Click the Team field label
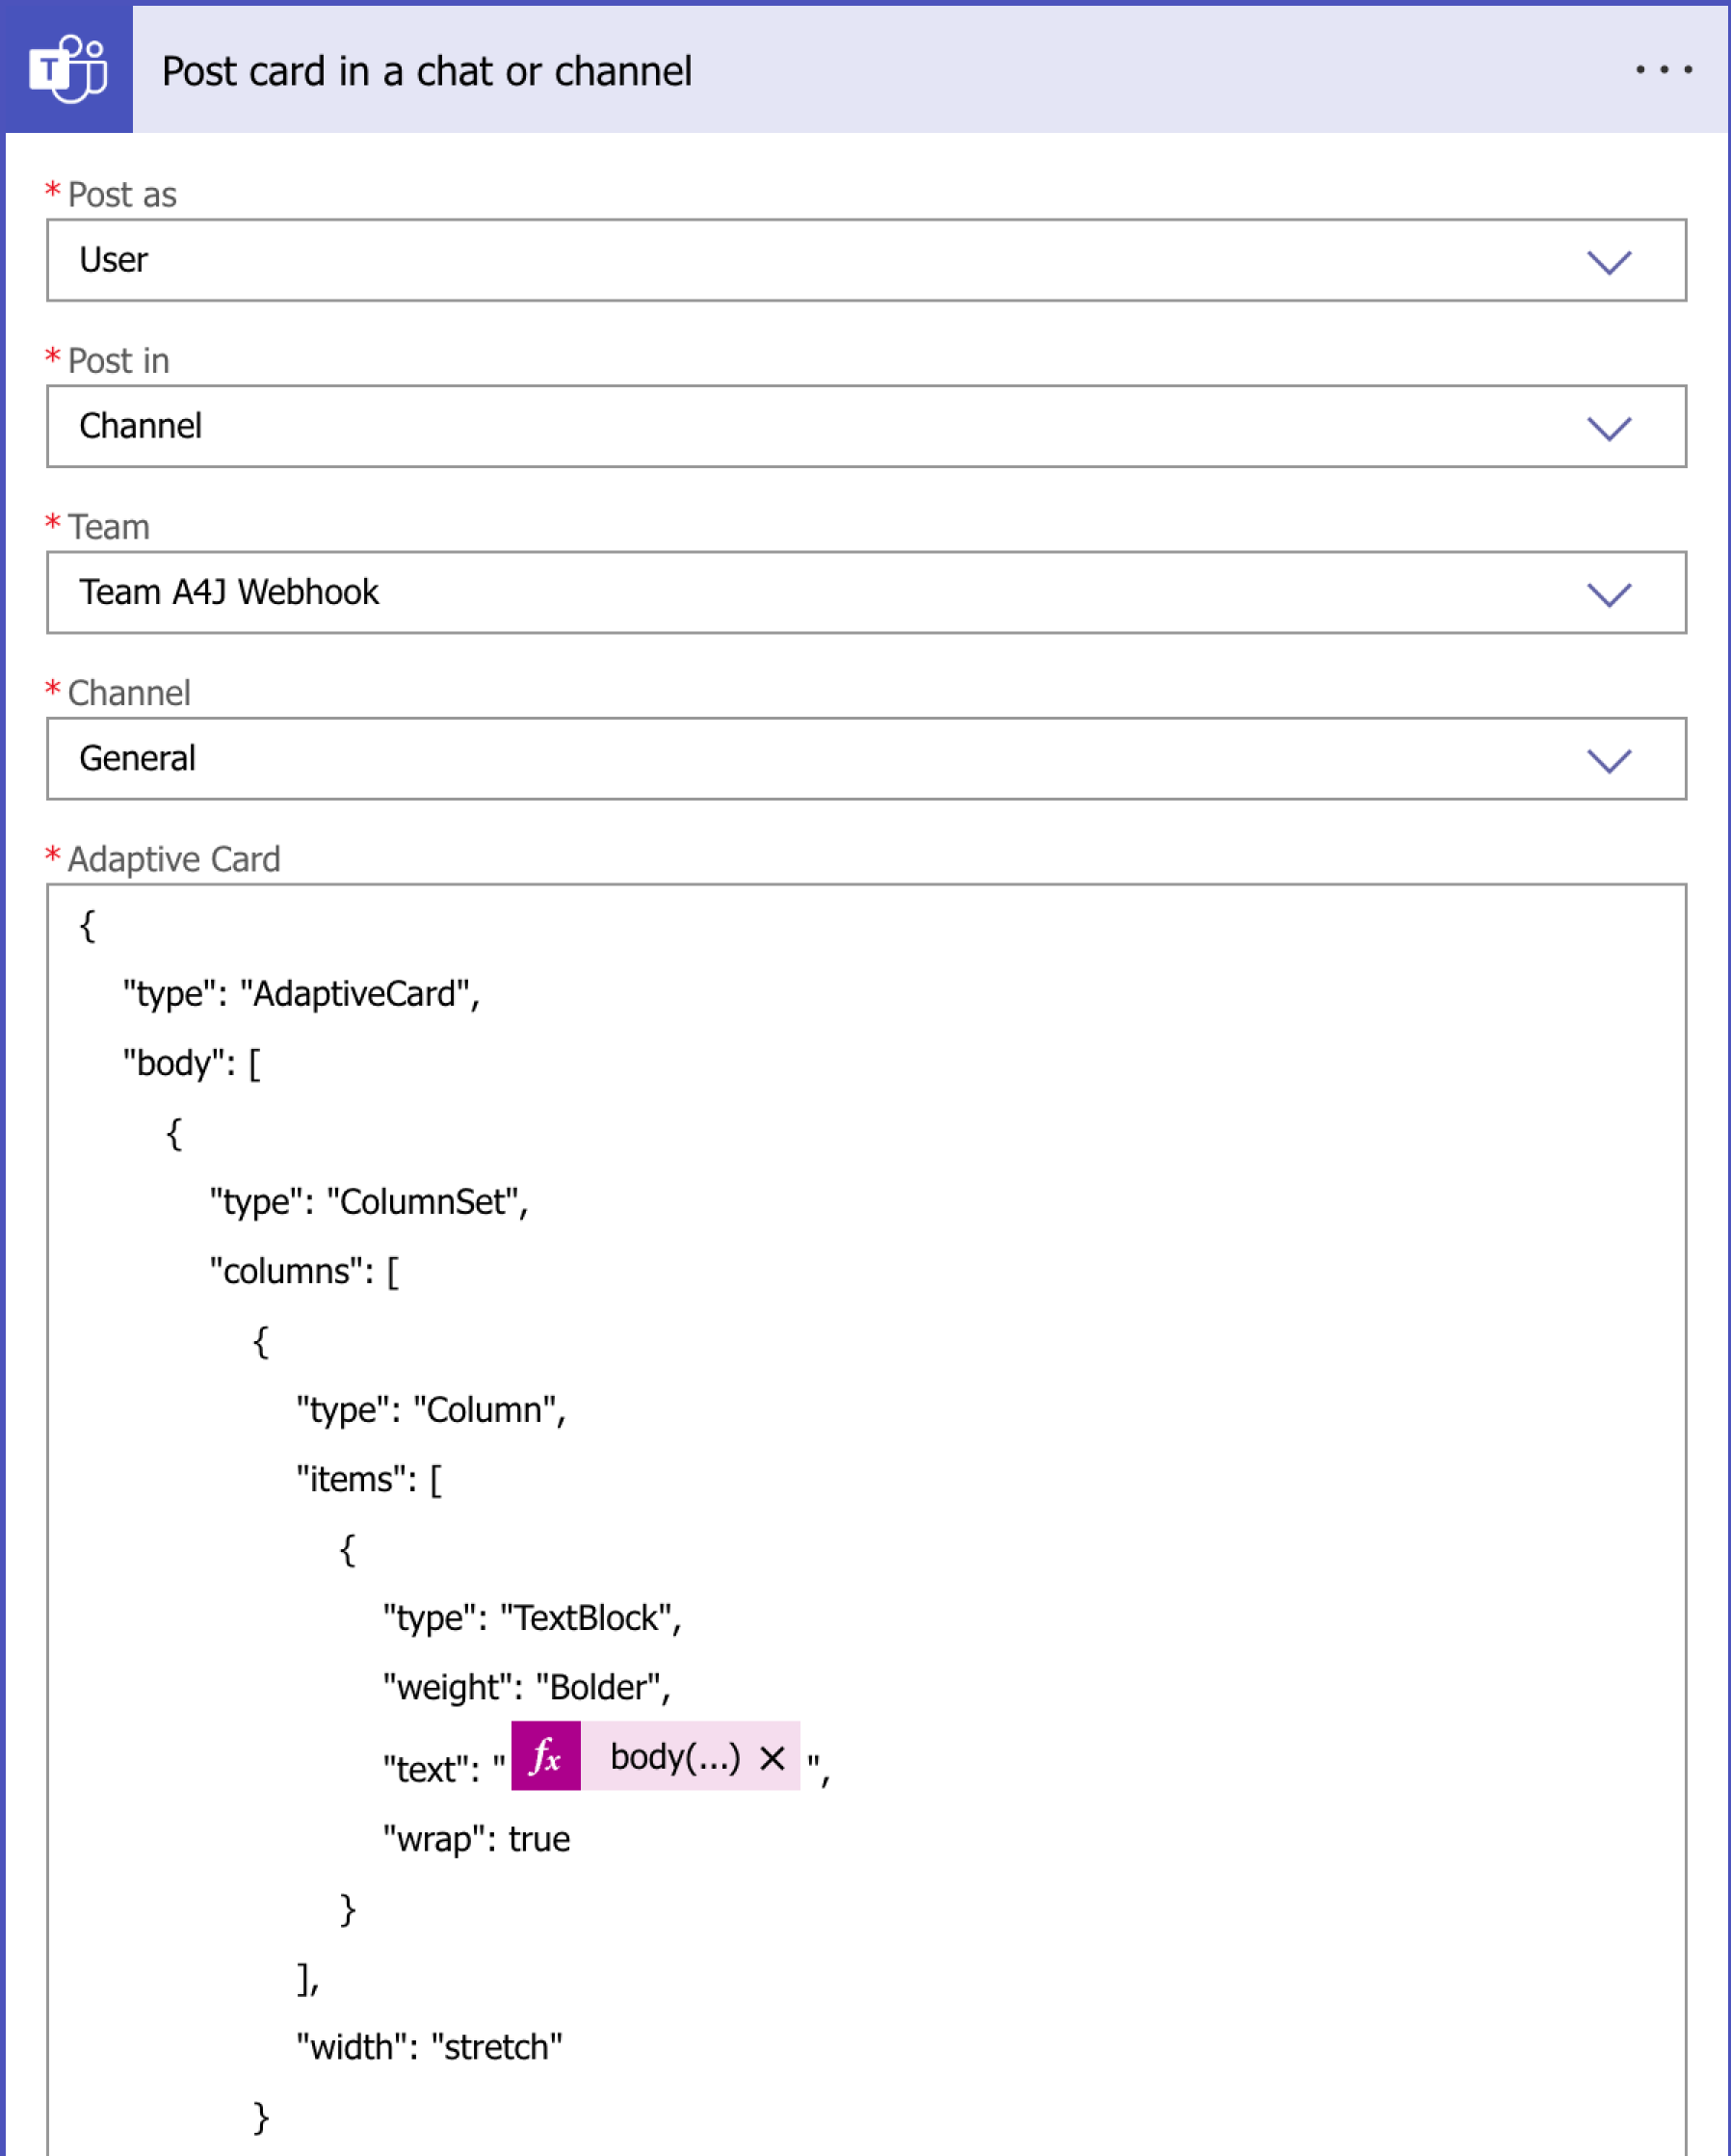1731x2156 pixels. click(x=106, y=527)
